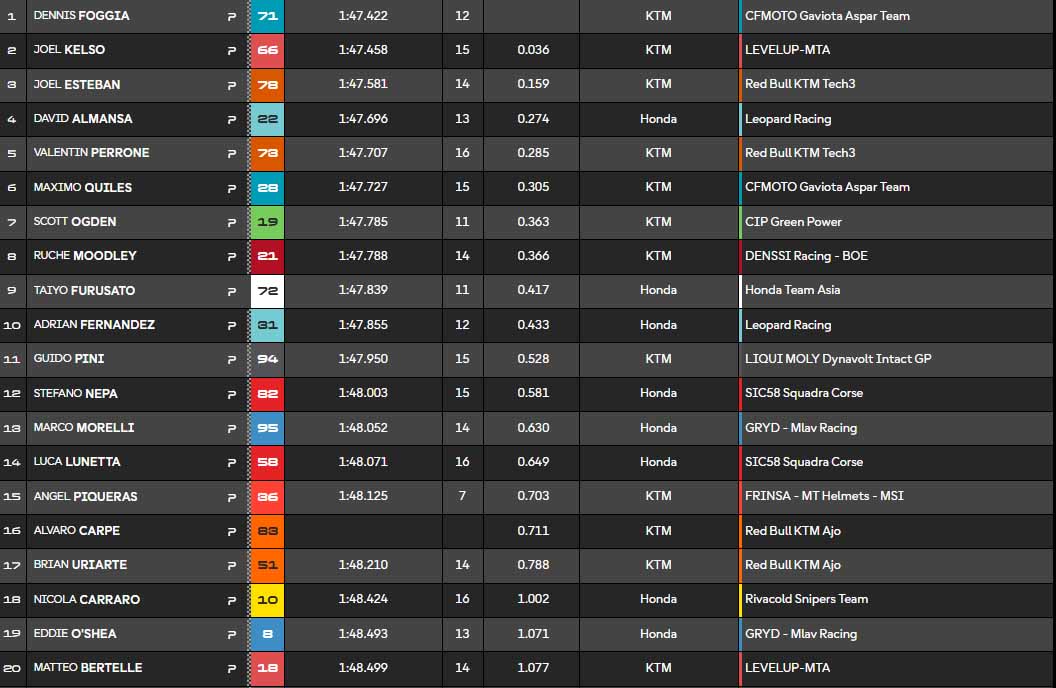The height and width of the screenshot is (688, 1056).
Task: Select LIQUI MOLY Dynavolt Intact GP team
Action: pos(838,359)
